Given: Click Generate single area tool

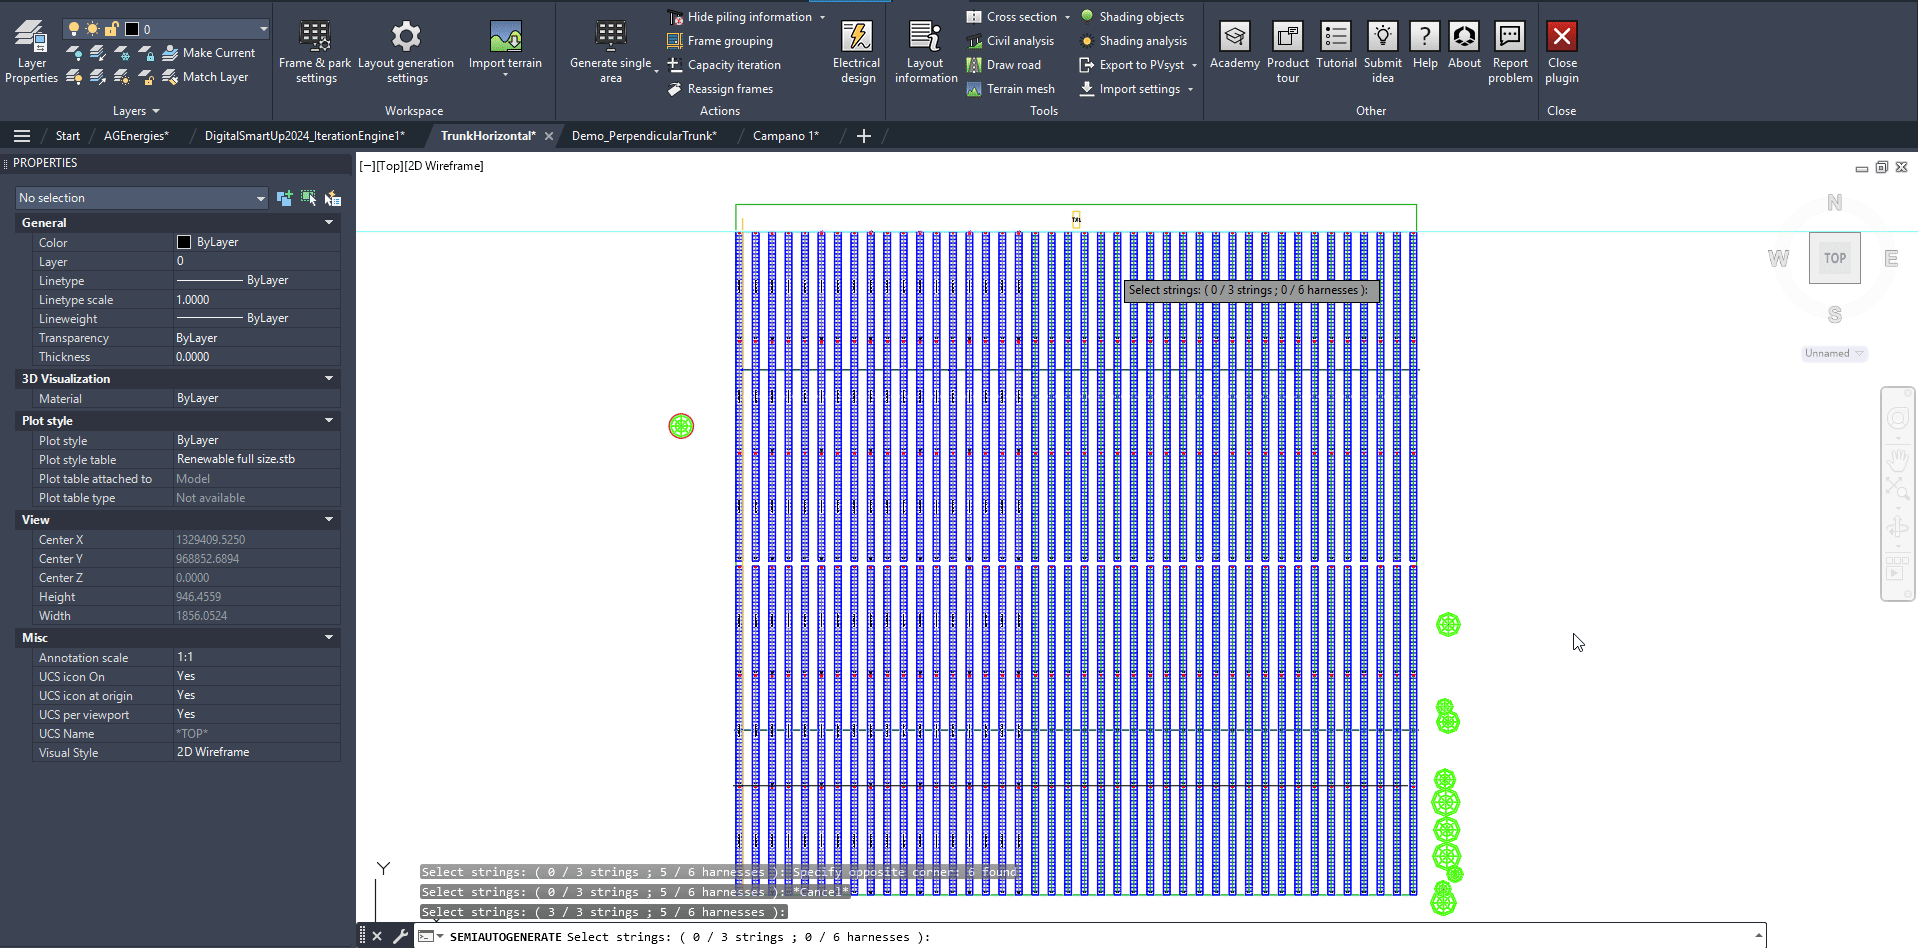Looking at the screenshot, I should coord(610,52).
